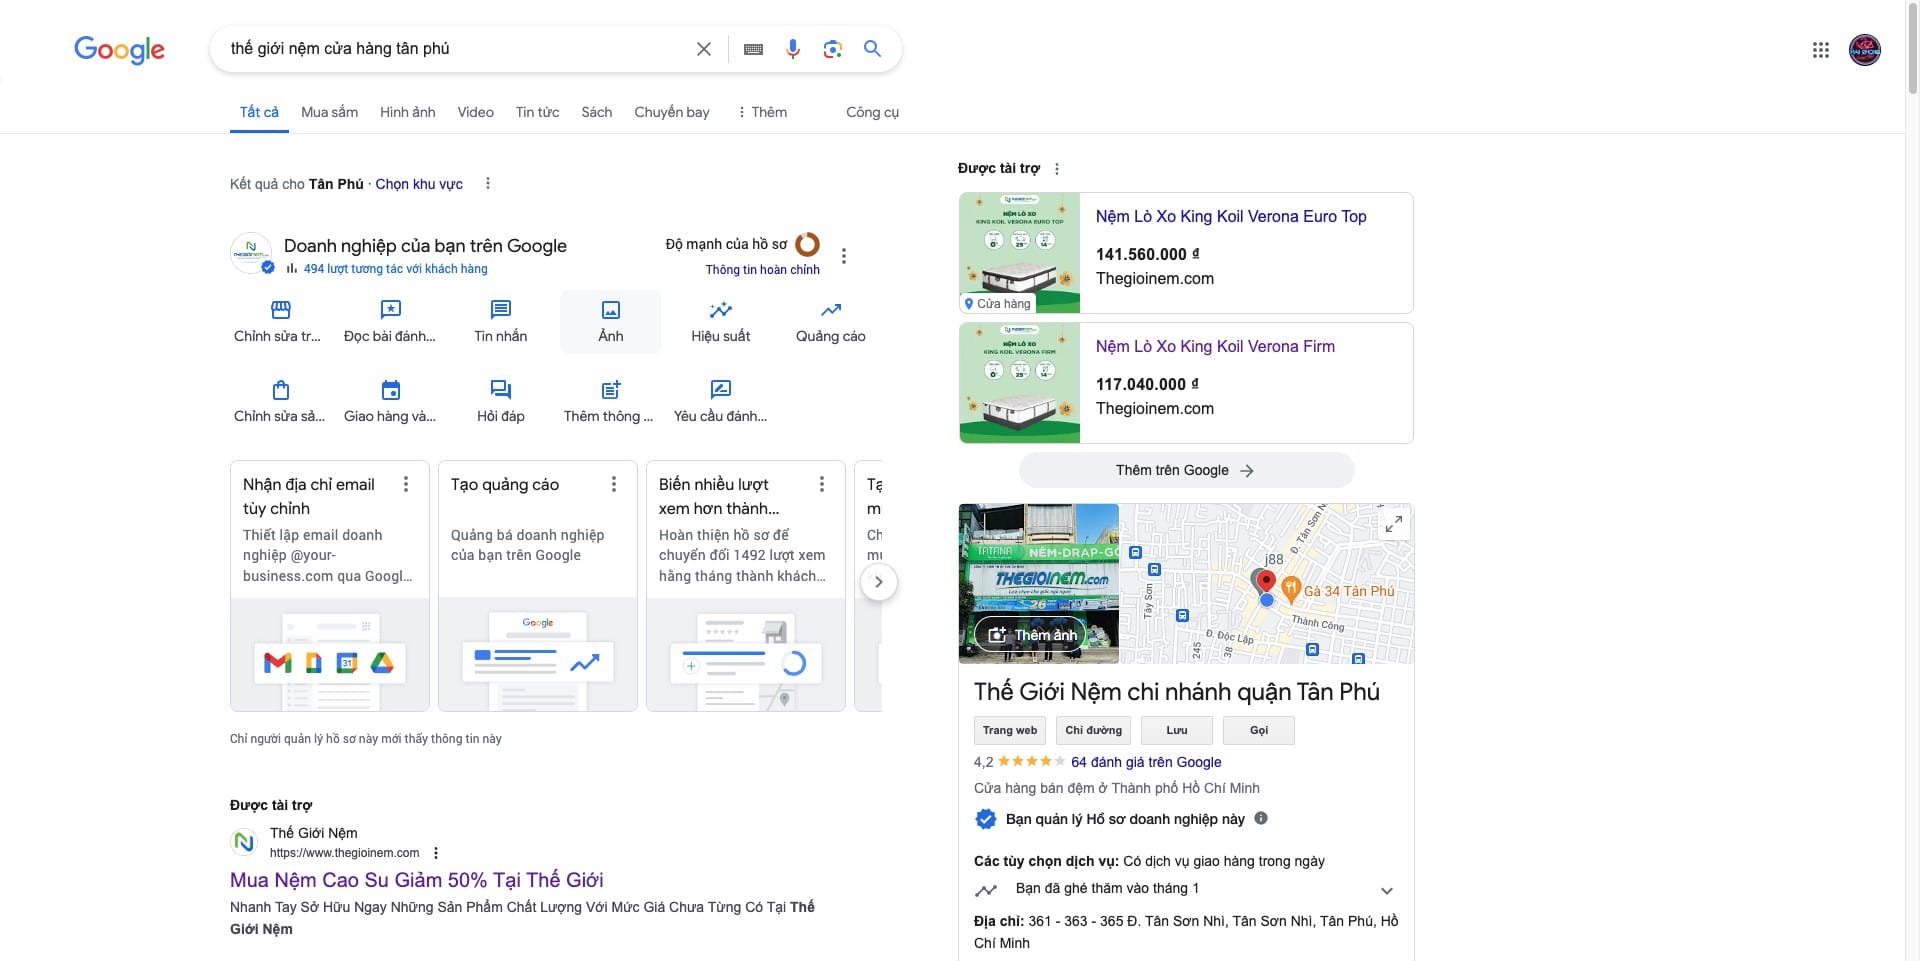This screenshot has width=1920, height=961.
Task: Switch to the Mua sắm tab
Action: pyautogui.click(x=329, y=112)
